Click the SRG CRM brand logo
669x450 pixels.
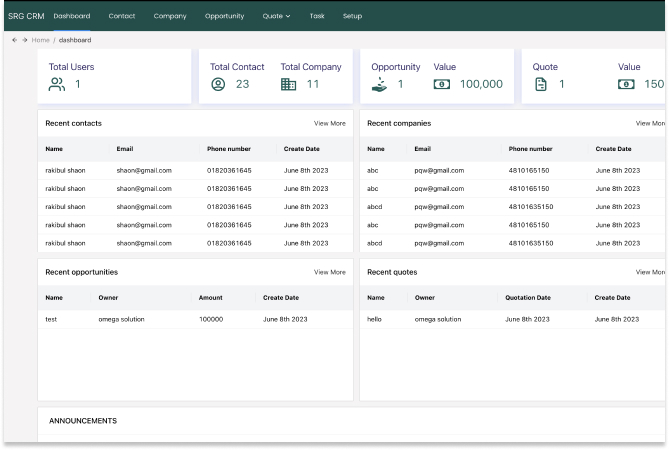26,16
